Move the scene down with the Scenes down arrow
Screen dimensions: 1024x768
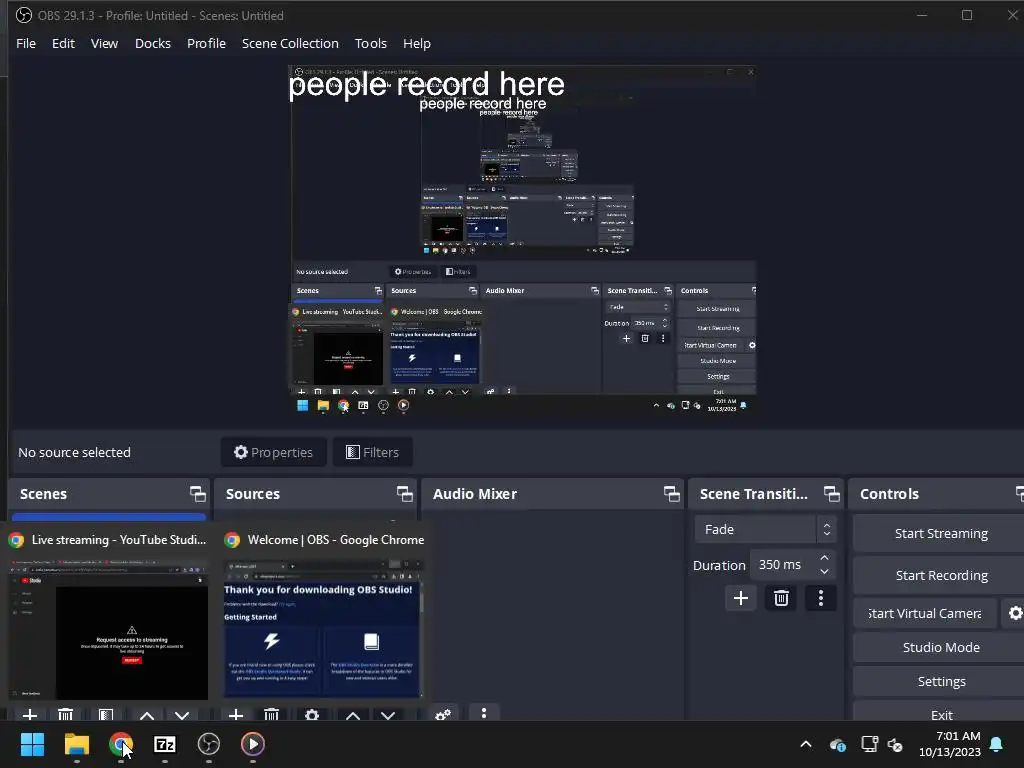[182, 715]
